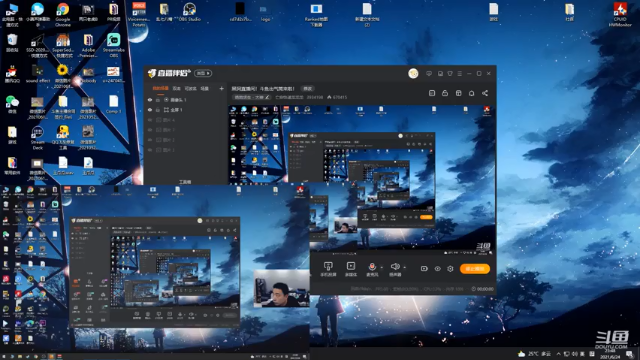Open the logo file on the desktop

coord(264,12)
